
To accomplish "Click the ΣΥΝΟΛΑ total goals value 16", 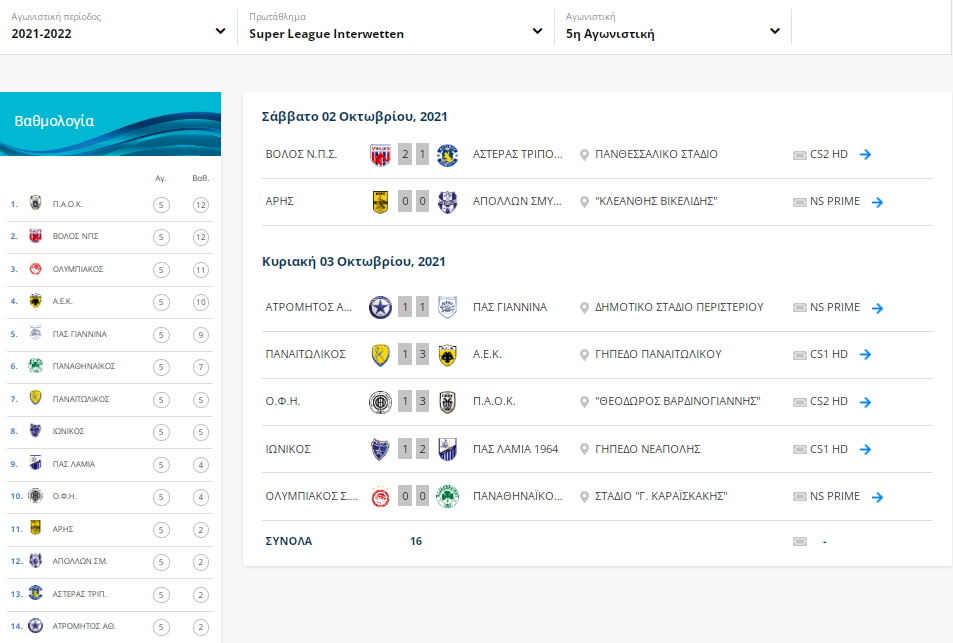I will click(416, 541).
